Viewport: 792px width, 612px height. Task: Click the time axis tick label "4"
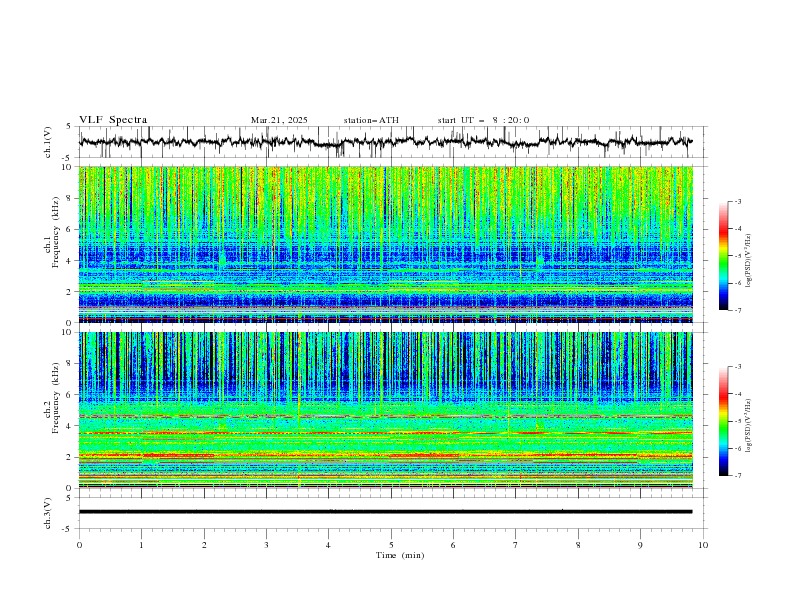[328, 545]
